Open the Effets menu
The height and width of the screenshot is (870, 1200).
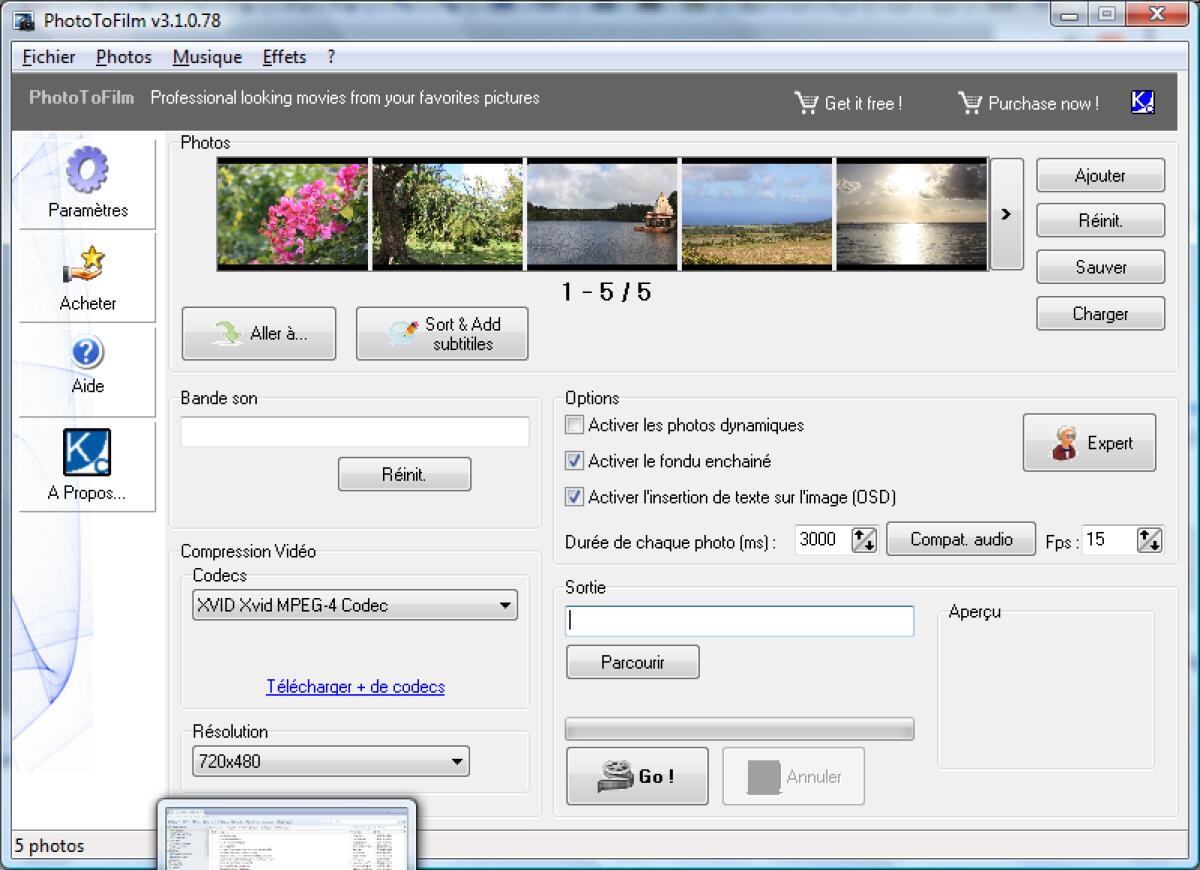(283, 57)
